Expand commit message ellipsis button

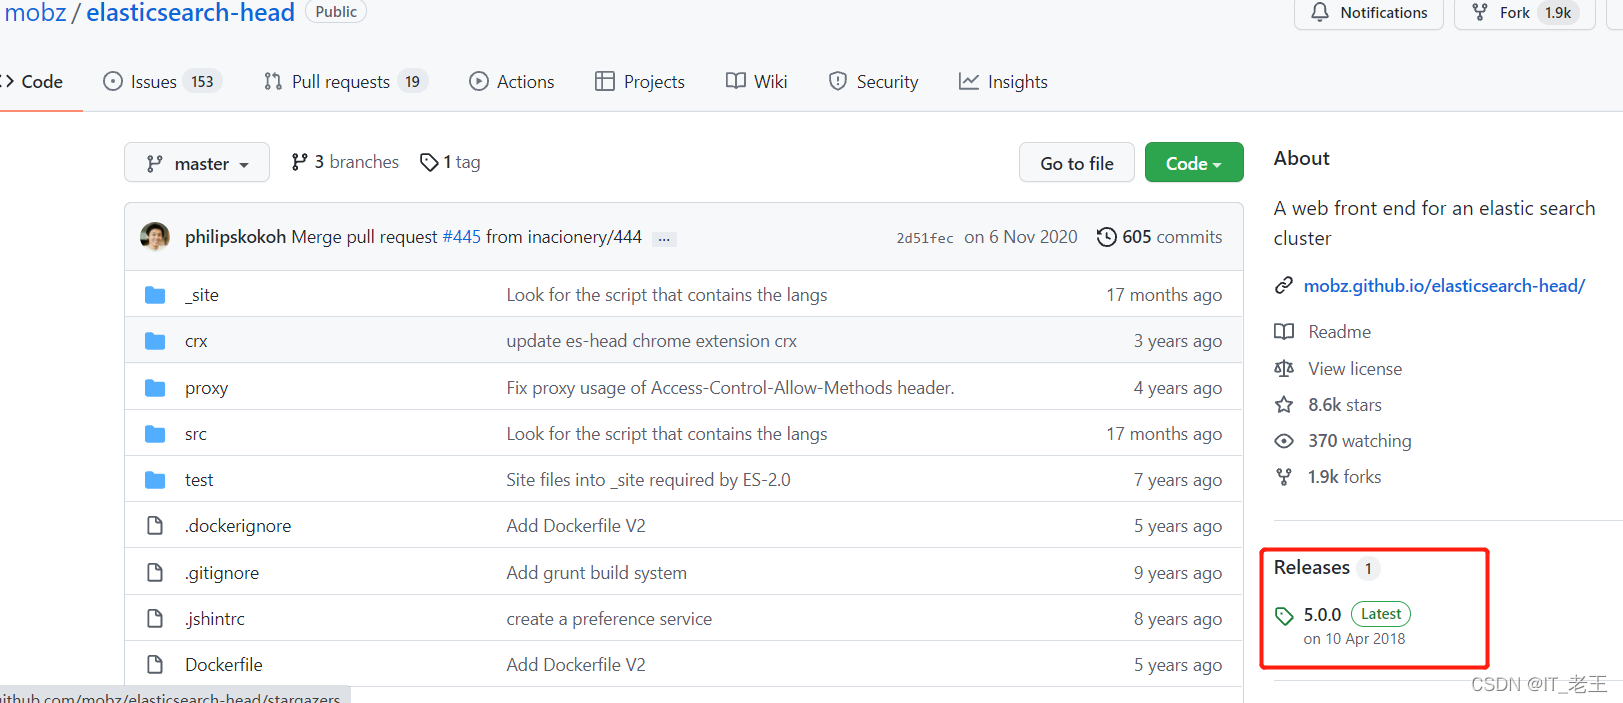664,239
